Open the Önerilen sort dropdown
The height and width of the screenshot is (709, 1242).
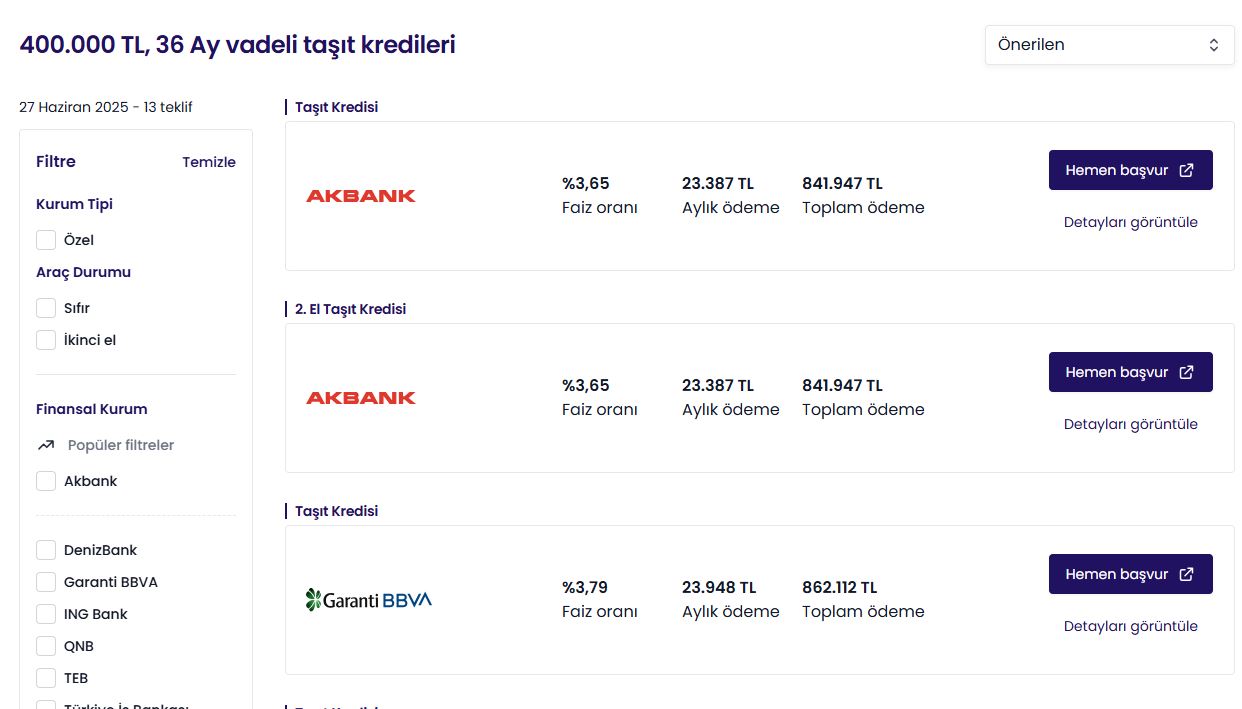tap(1110, 45)
